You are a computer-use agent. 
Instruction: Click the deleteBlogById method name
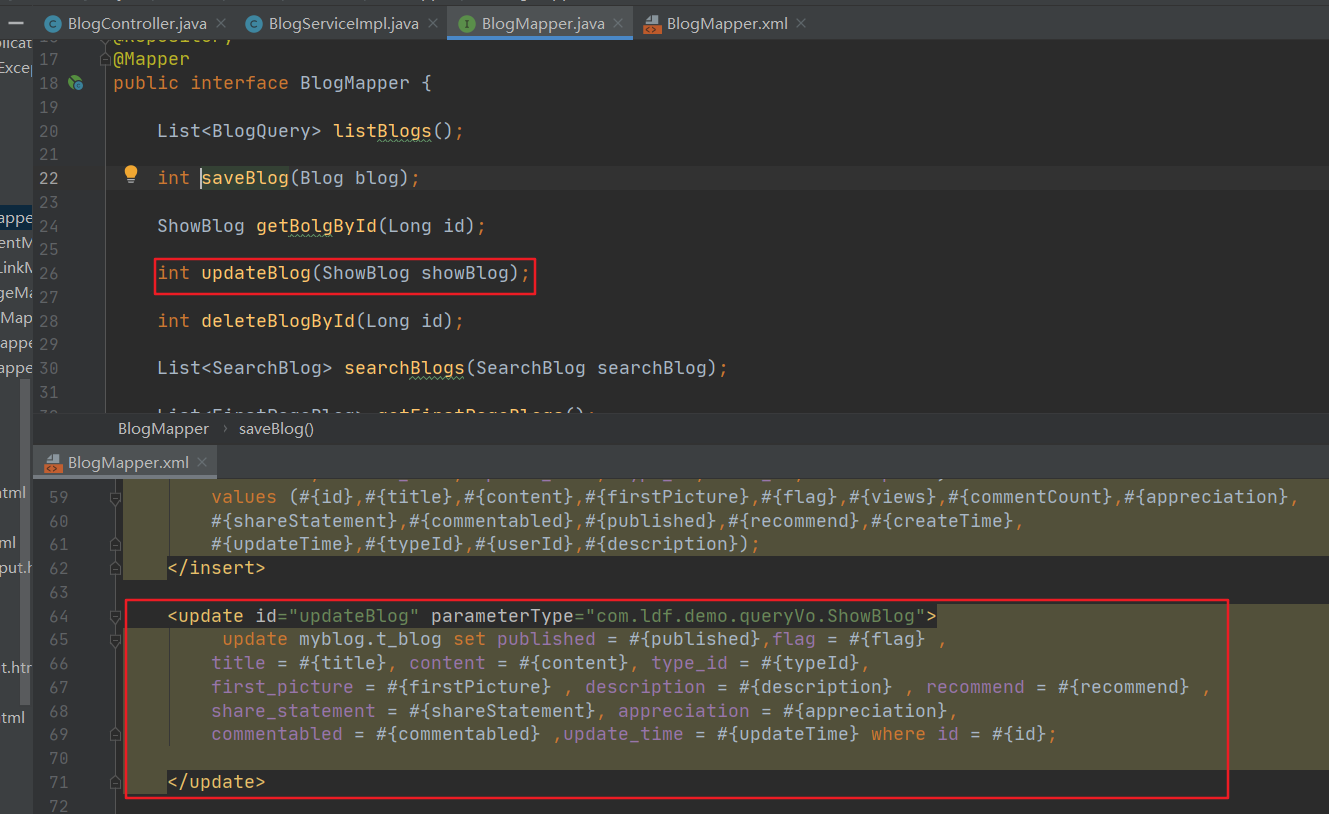pyautogui.click(x=278, y=321)
